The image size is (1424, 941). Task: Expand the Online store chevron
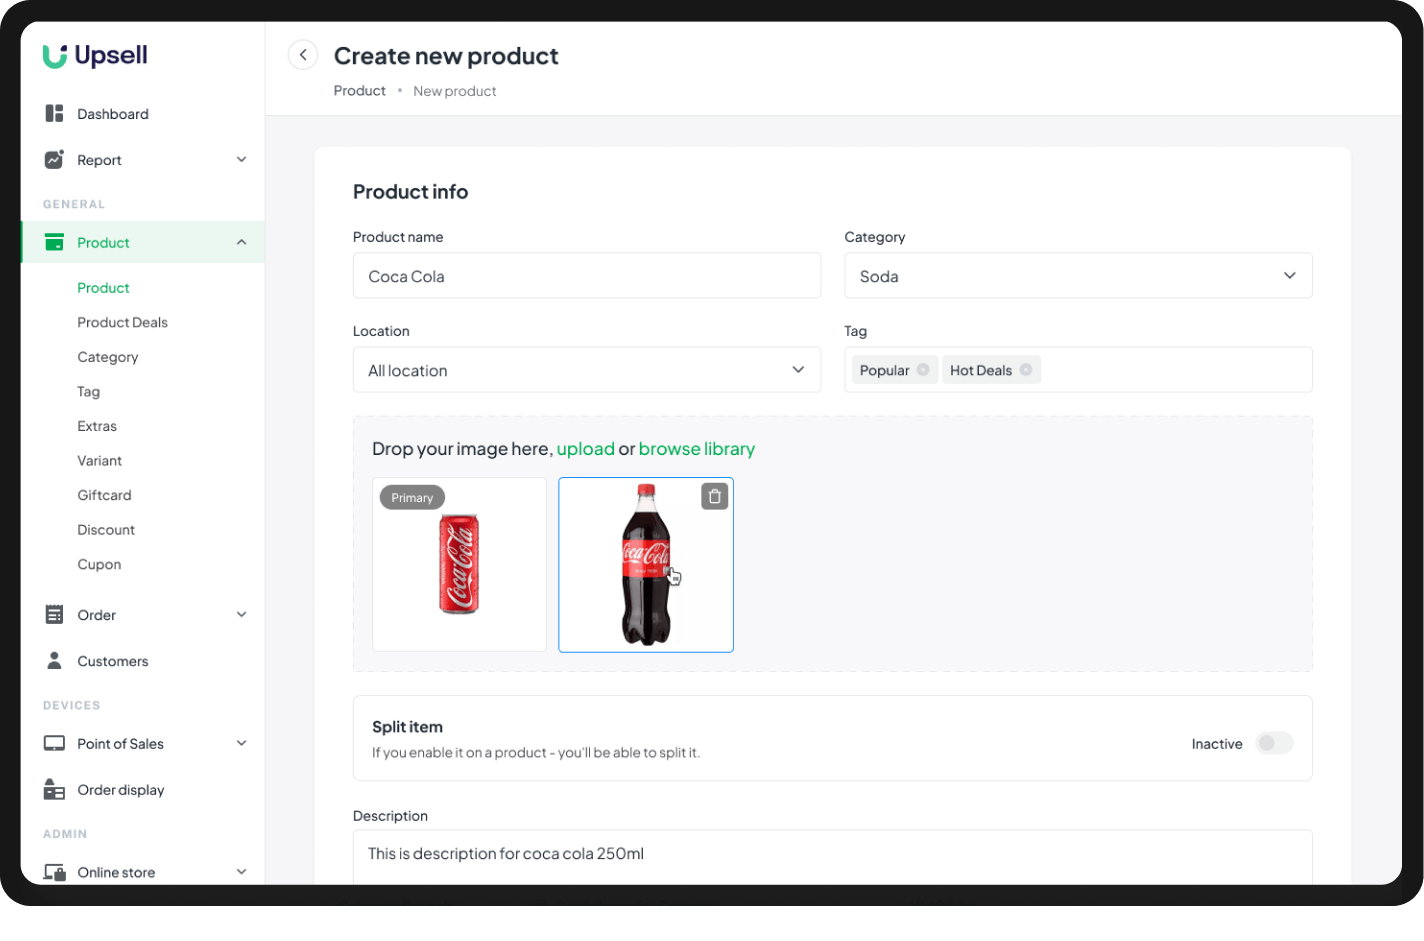point(241,872)
